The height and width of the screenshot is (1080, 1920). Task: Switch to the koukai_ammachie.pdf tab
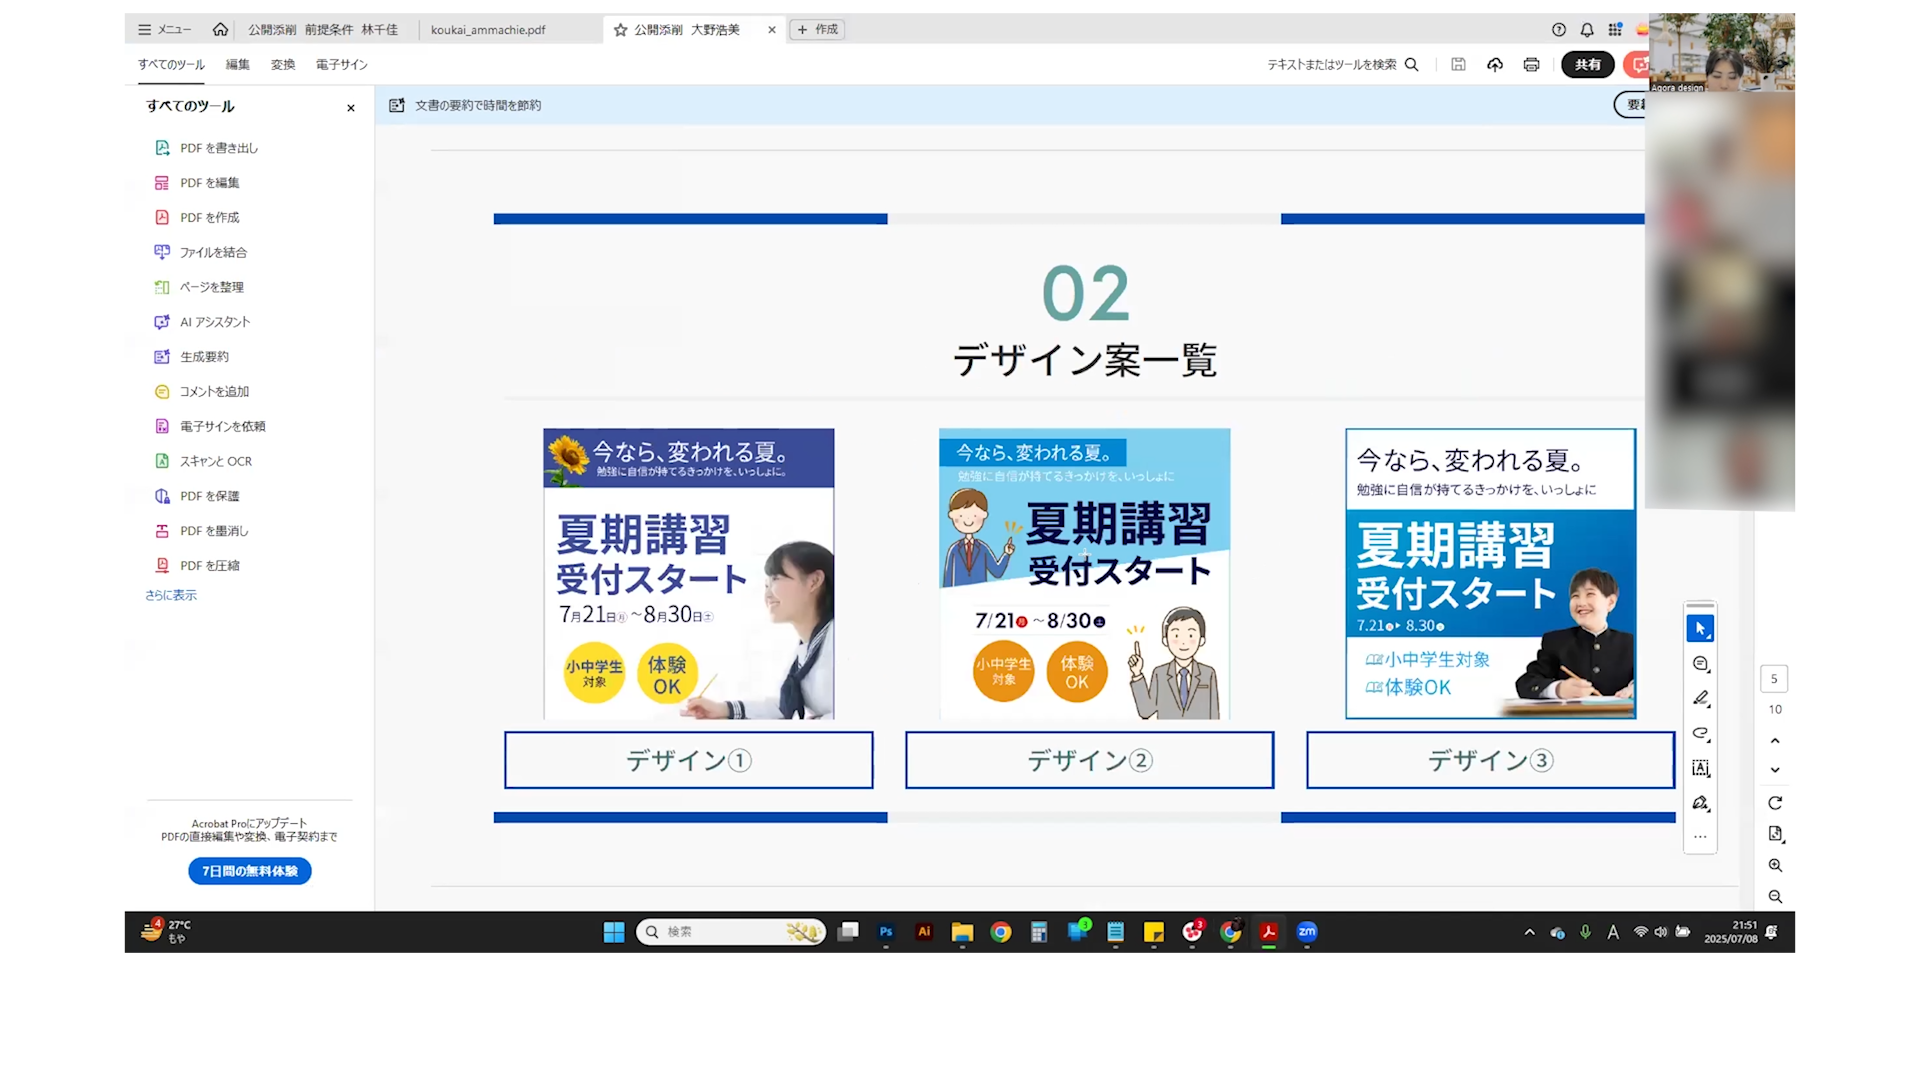[x=488, y=30]
